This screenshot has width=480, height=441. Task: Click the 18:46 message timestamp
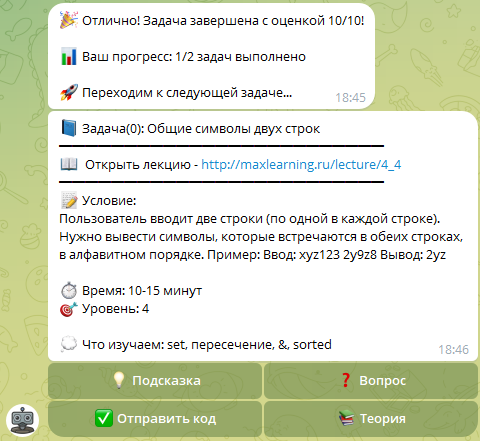tap(453, 350)
